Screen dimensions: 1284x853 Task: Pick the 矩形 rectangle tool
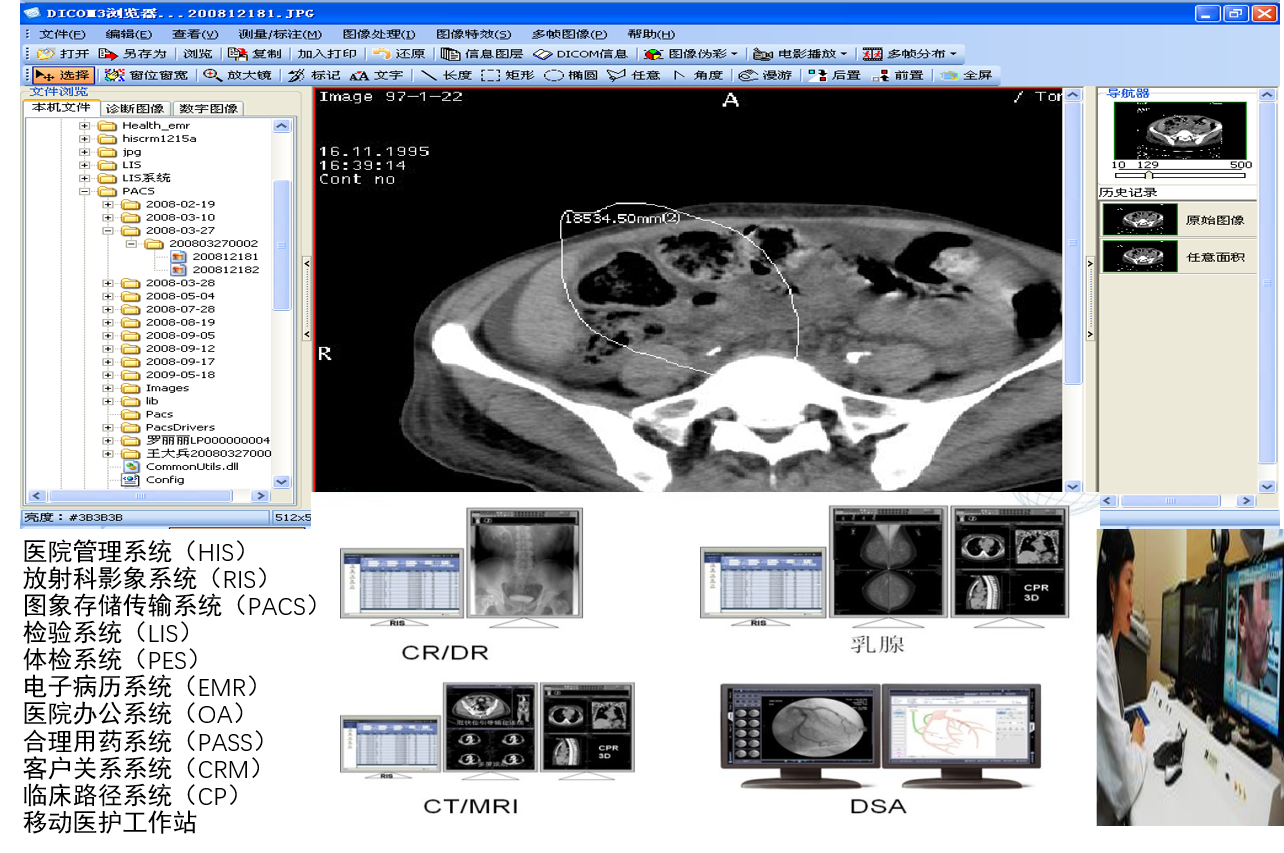point(507,75)
